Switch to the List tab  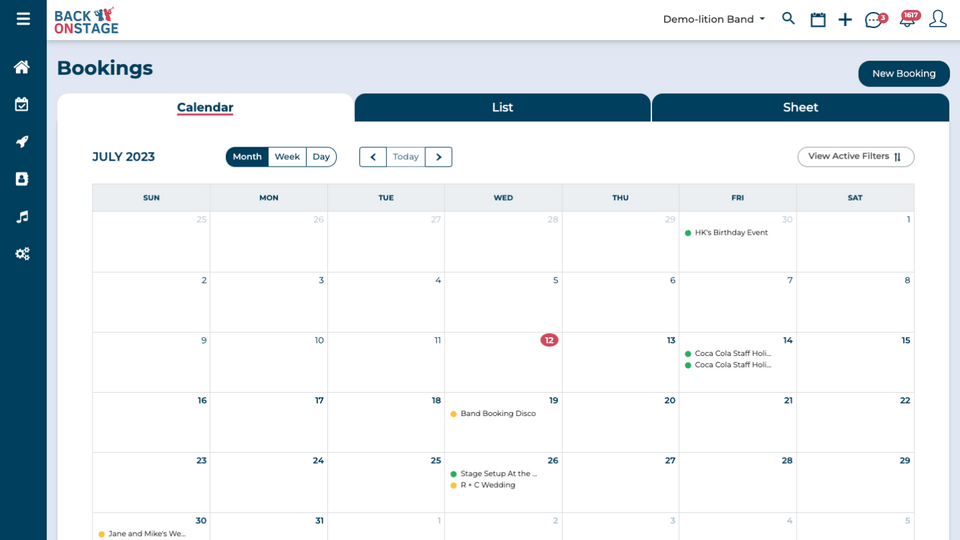[x=502, y=108]
